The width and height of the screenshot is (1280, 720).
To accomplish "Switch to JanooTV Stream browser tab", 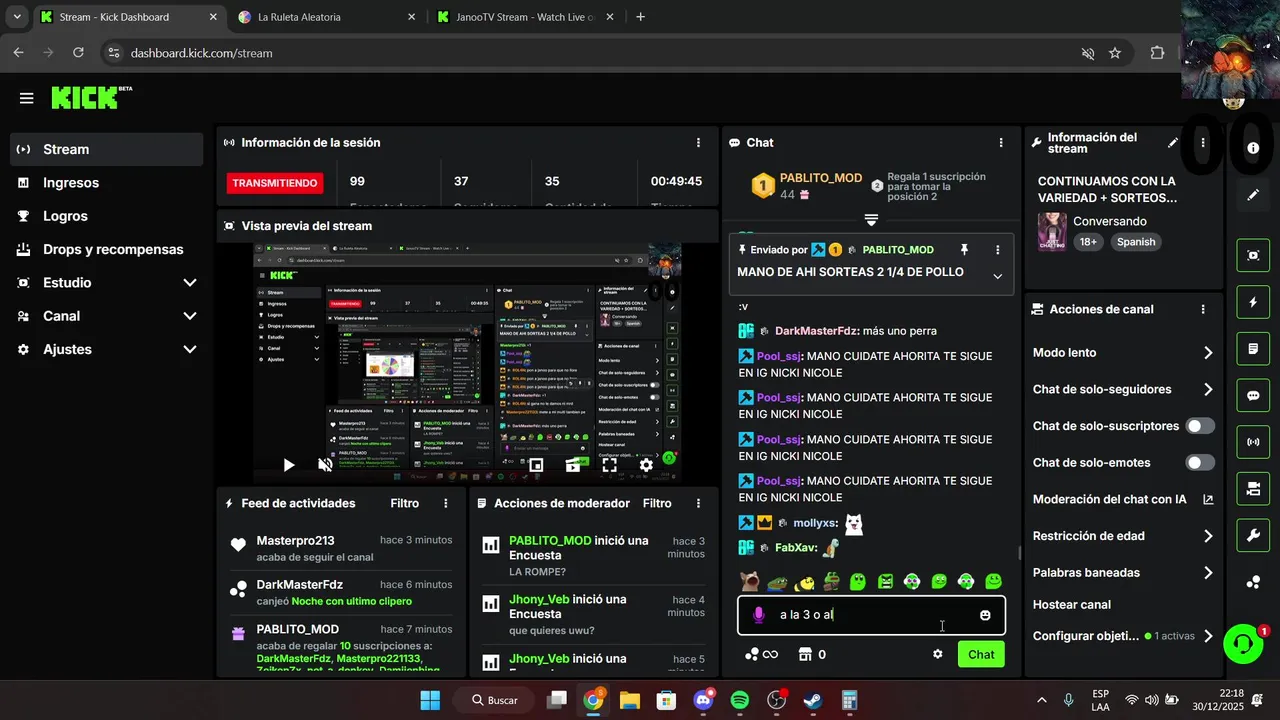I will pyautogui.click(x=527, y=17).
